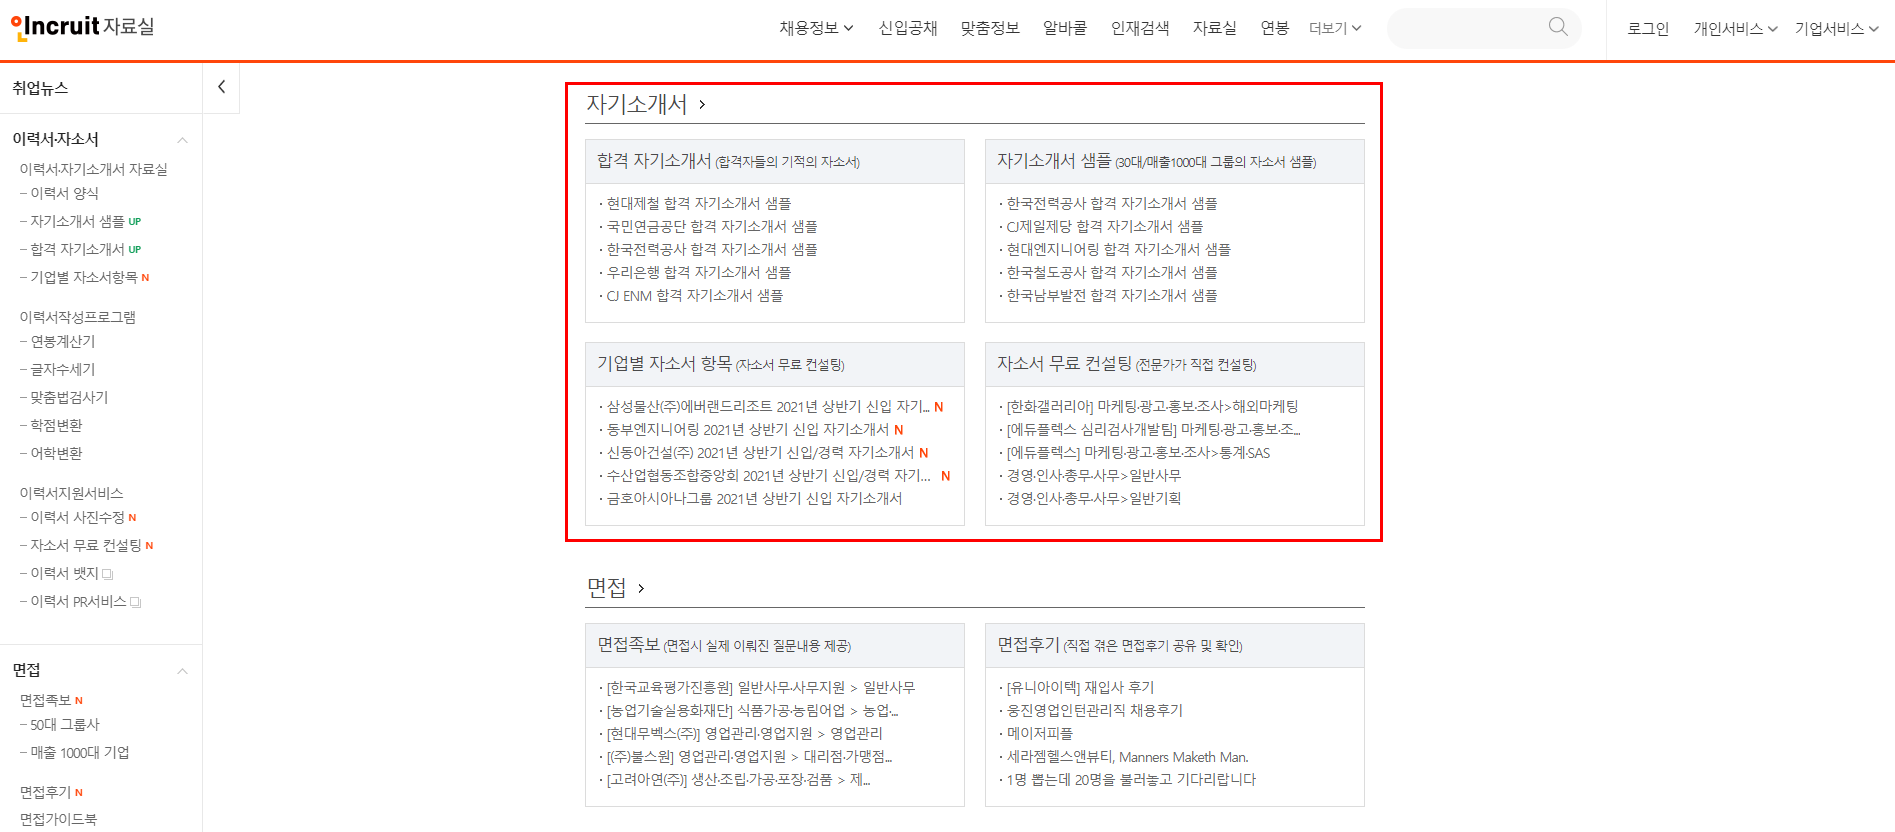Screen dimensions: 1895x832
Task: Collapse the left sidebar arrow
Action: point(221,87)
